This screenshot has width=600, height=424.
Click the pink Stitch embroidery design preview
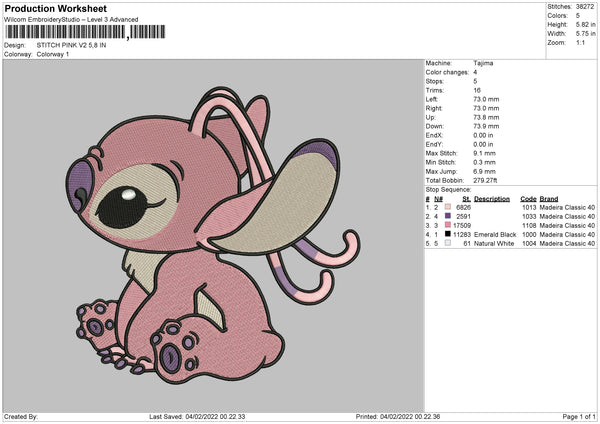tap(213, 235)
